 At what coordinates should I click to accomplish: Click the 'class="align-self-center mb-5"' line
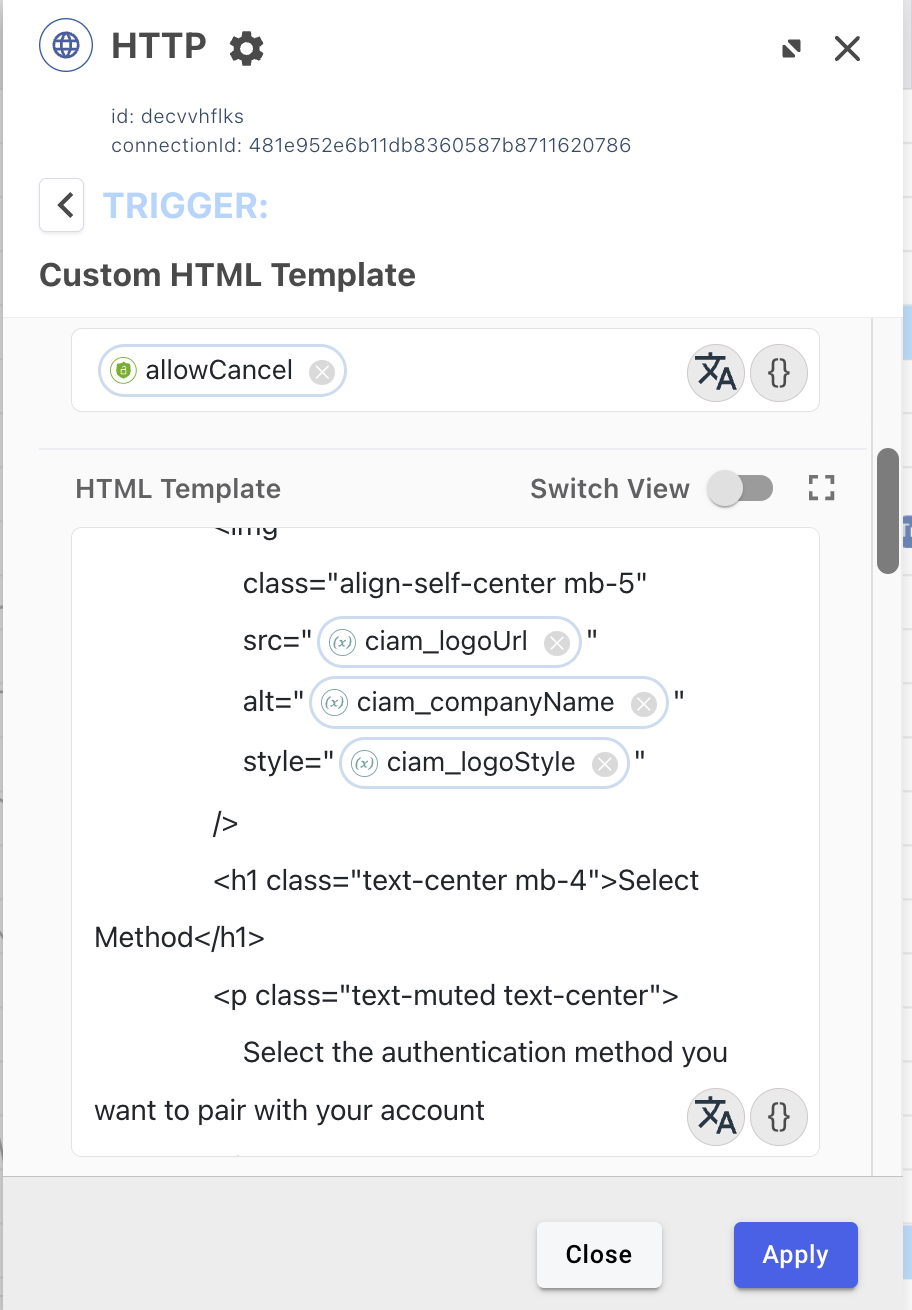coord(445,583)
